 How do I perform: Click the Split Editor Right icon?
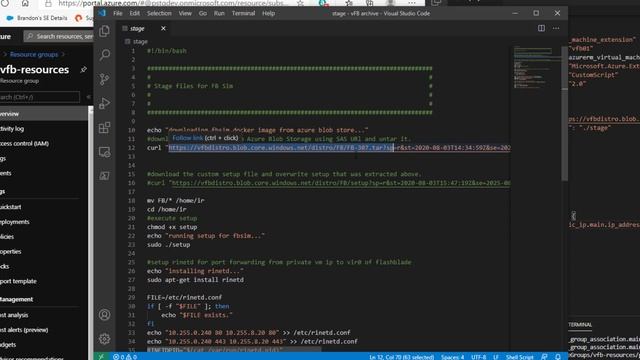pyautogui.click(x=541, y=28)
